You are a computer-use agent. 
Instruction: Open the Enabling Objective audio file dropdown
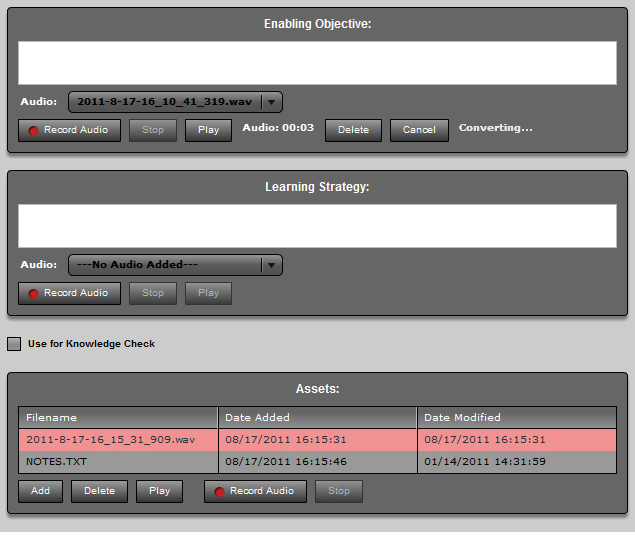[x=271, y=102]
